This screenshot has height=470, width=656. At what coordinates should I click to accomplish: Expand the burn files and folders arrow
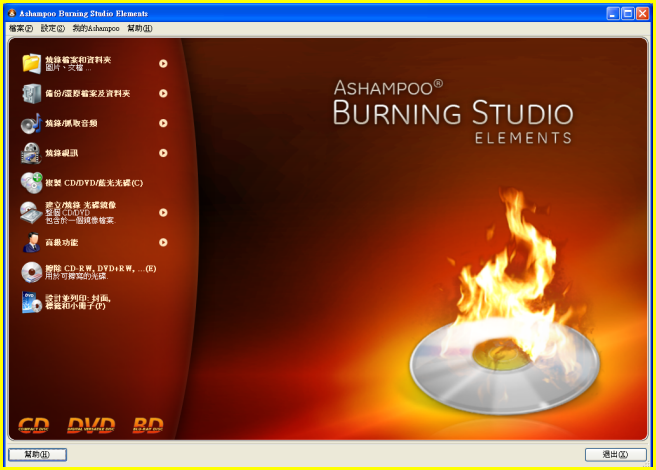point(163,64)
